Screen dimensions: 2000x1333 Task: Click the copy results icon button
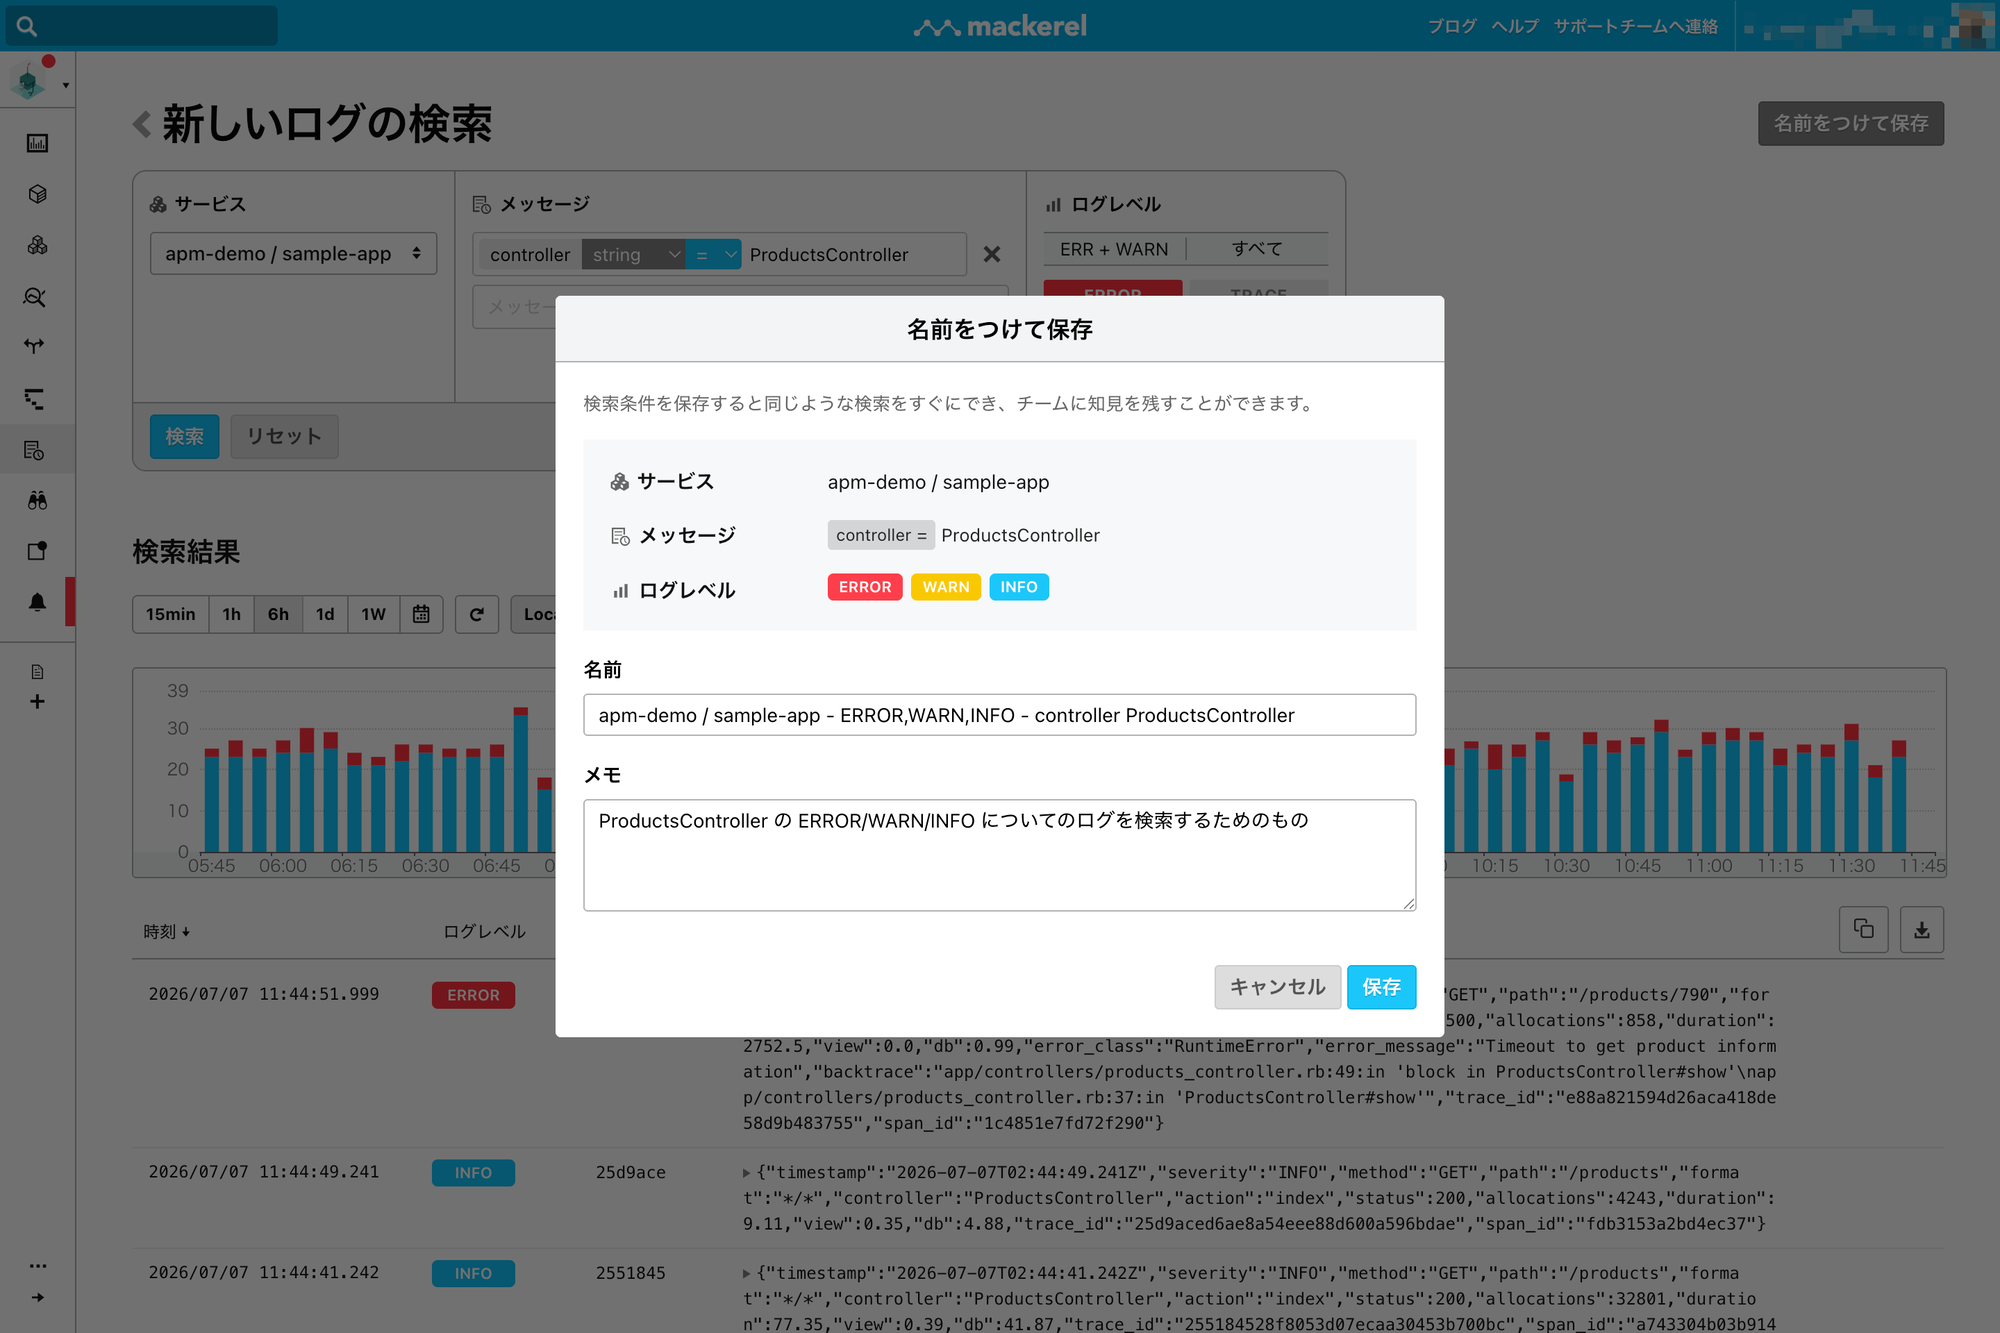point(1864,930)
